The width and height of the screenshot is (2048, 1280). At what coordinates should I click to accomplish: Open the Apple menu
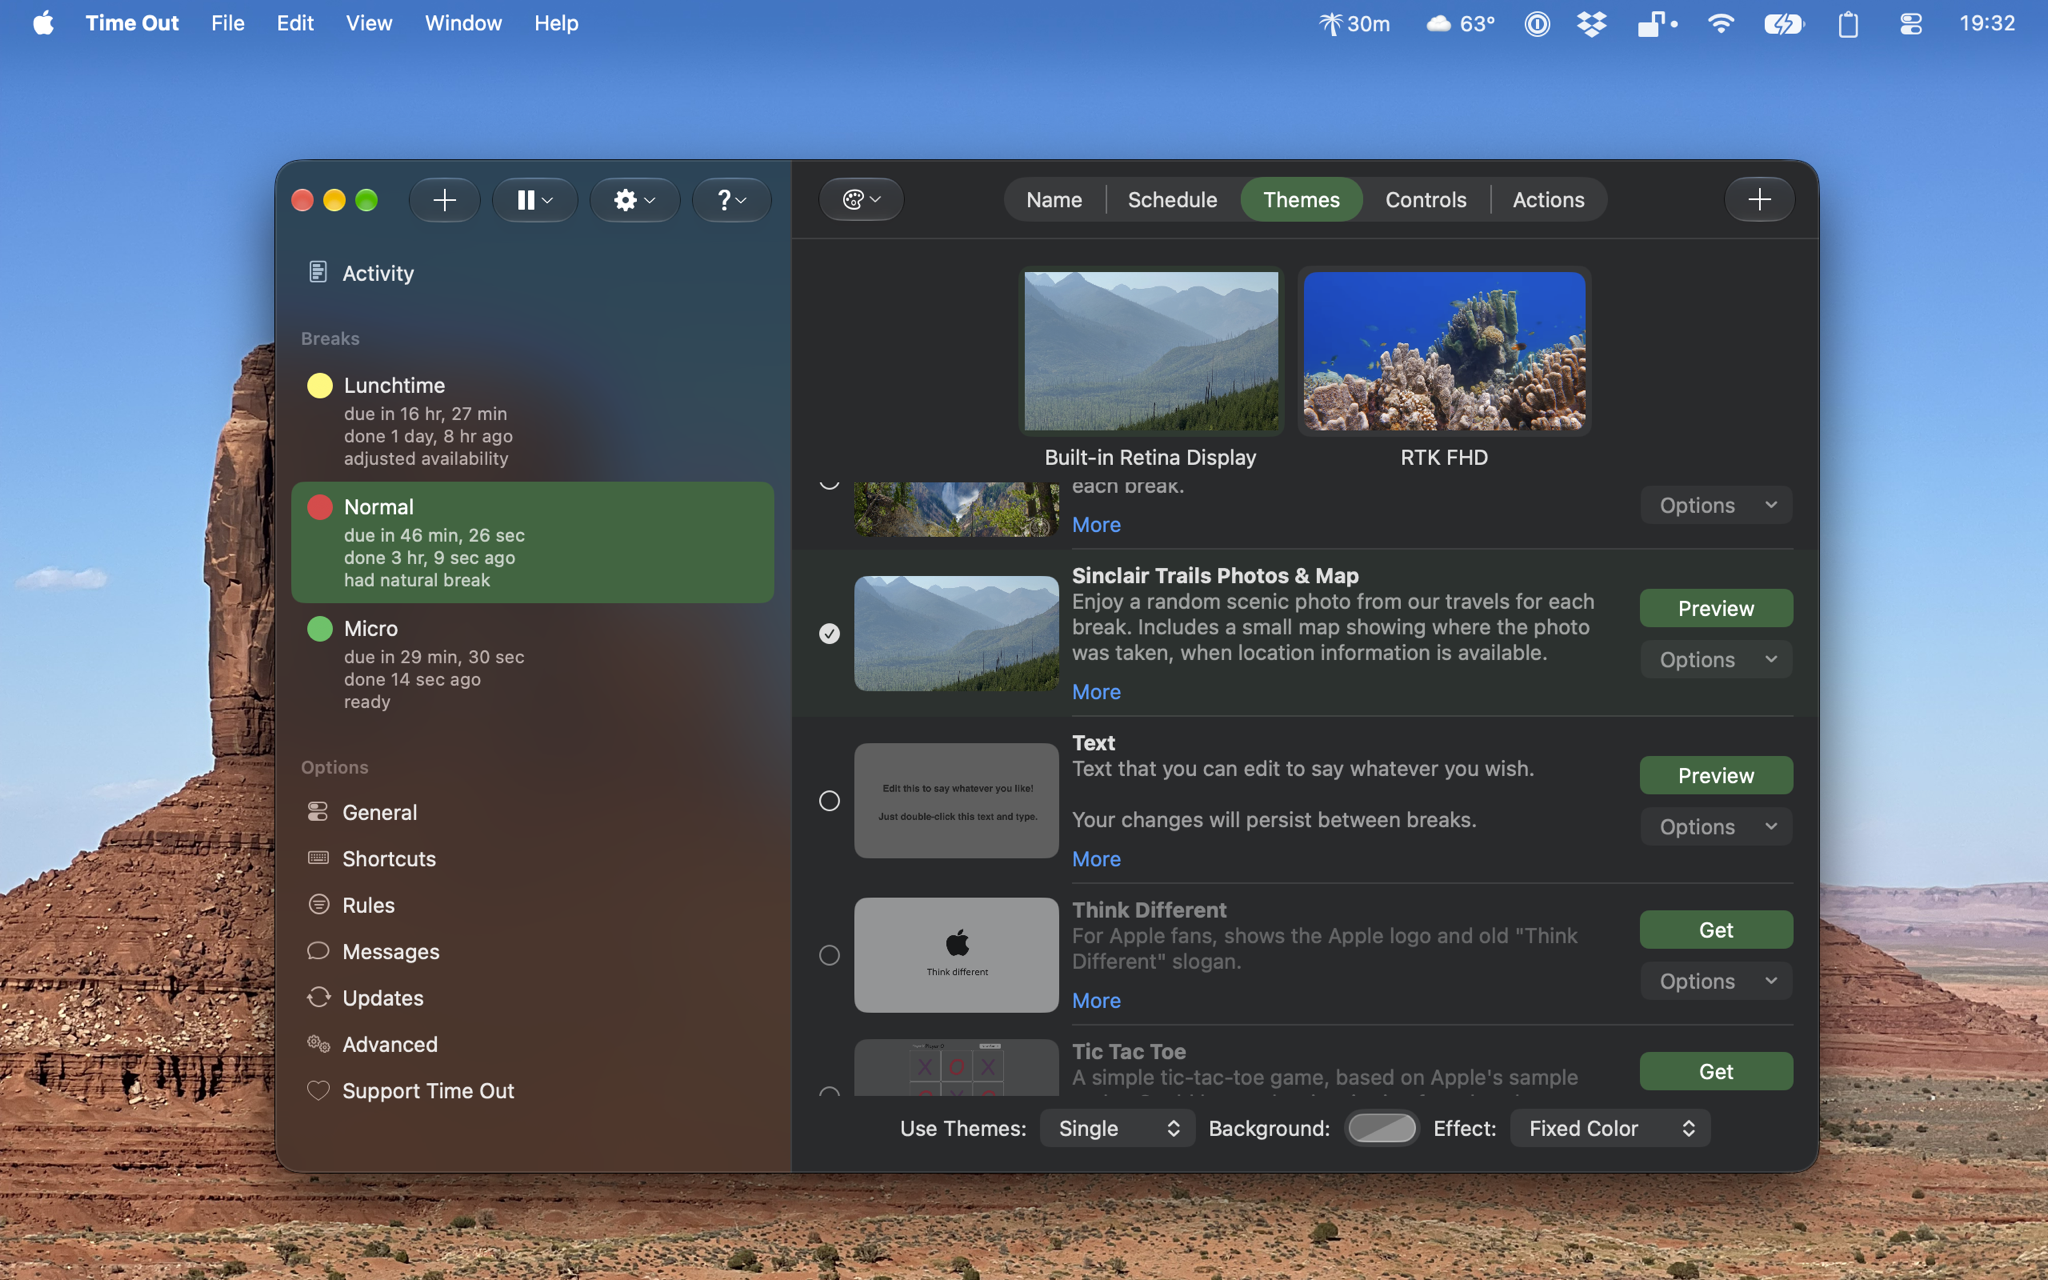click(x=43, y=23)
